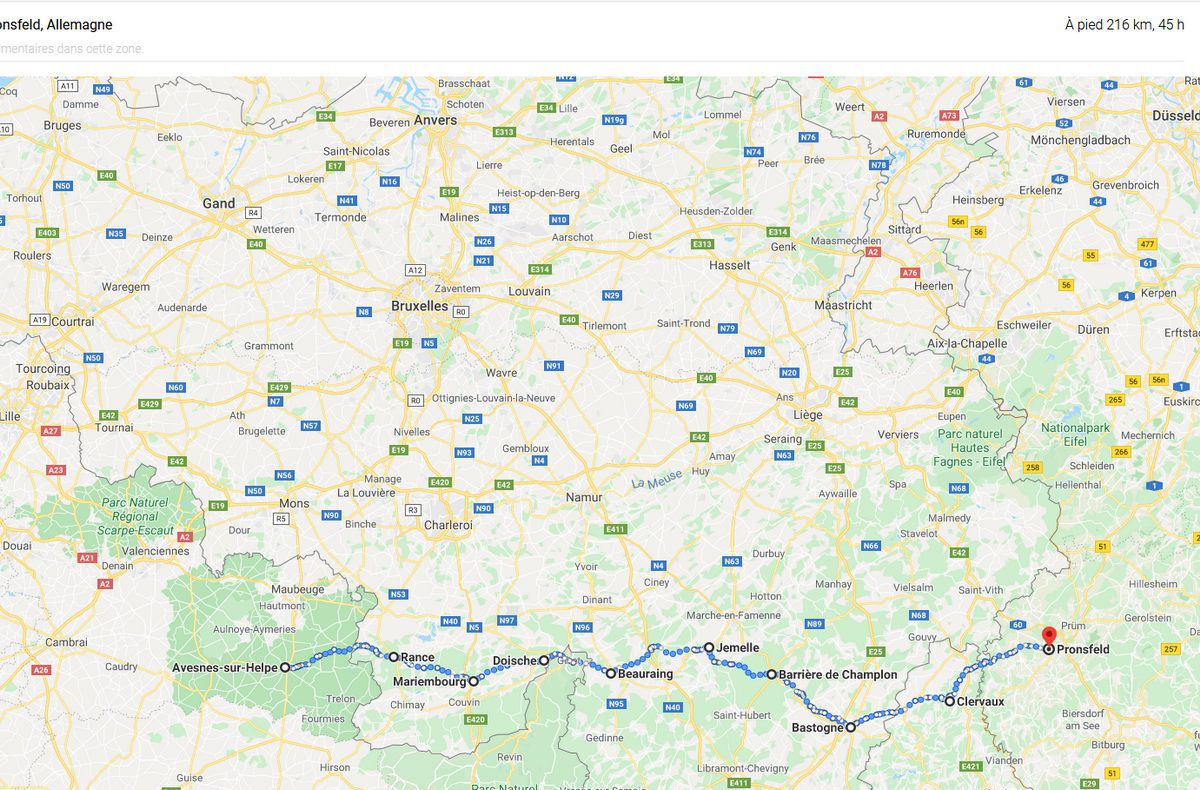The height and width of the screenshot is (790, 1200).
Task: Click the Mariembourg waypoint circle
Action: point(473,681)
